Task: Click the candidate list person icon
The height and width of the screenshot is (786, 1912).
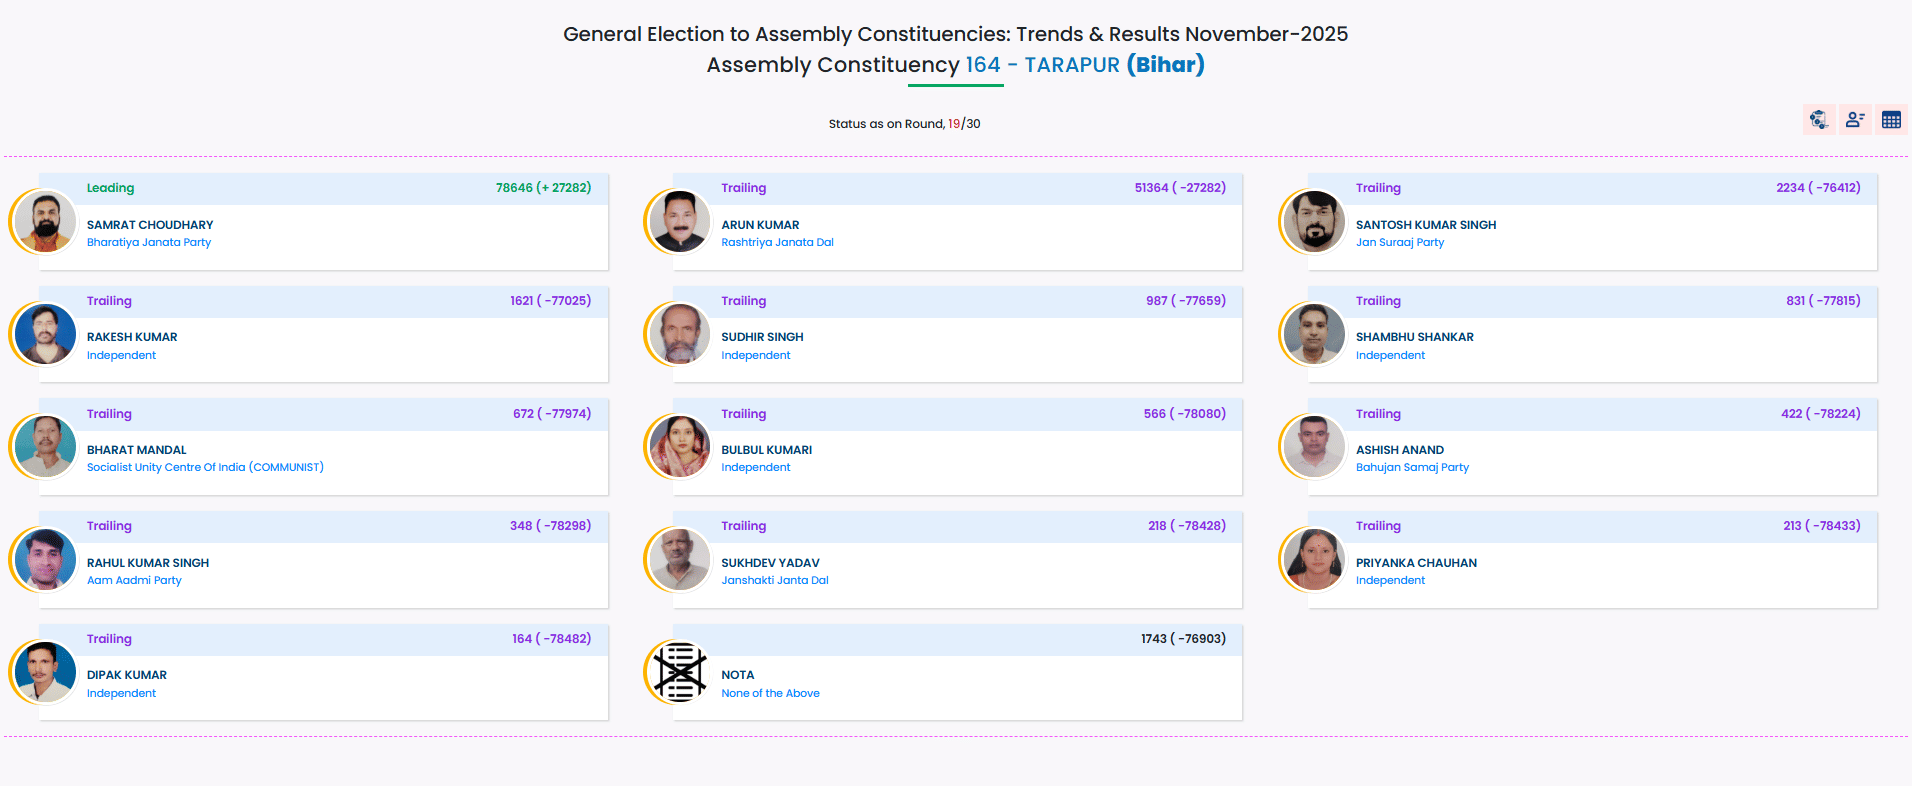Action: click(x=1855, y=120)
